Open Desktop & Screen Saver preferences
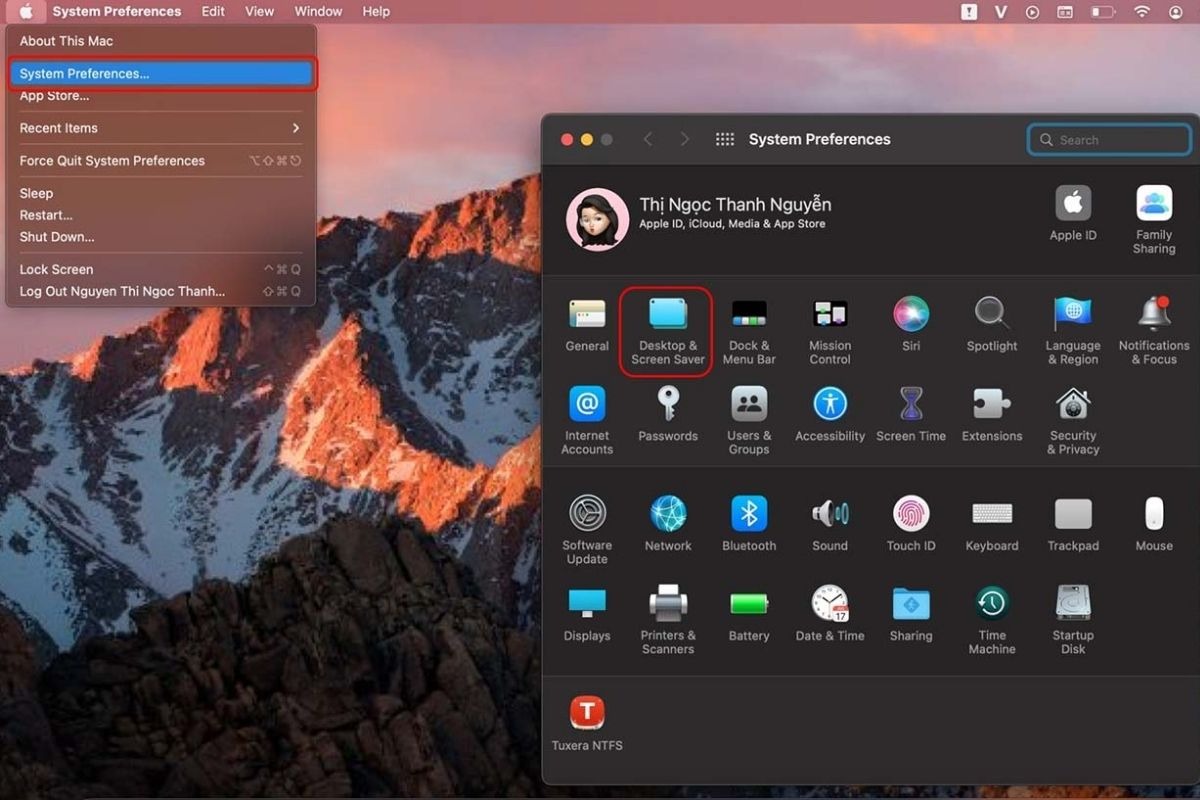Screen dimensions: 1200x800 pos(668,332)
